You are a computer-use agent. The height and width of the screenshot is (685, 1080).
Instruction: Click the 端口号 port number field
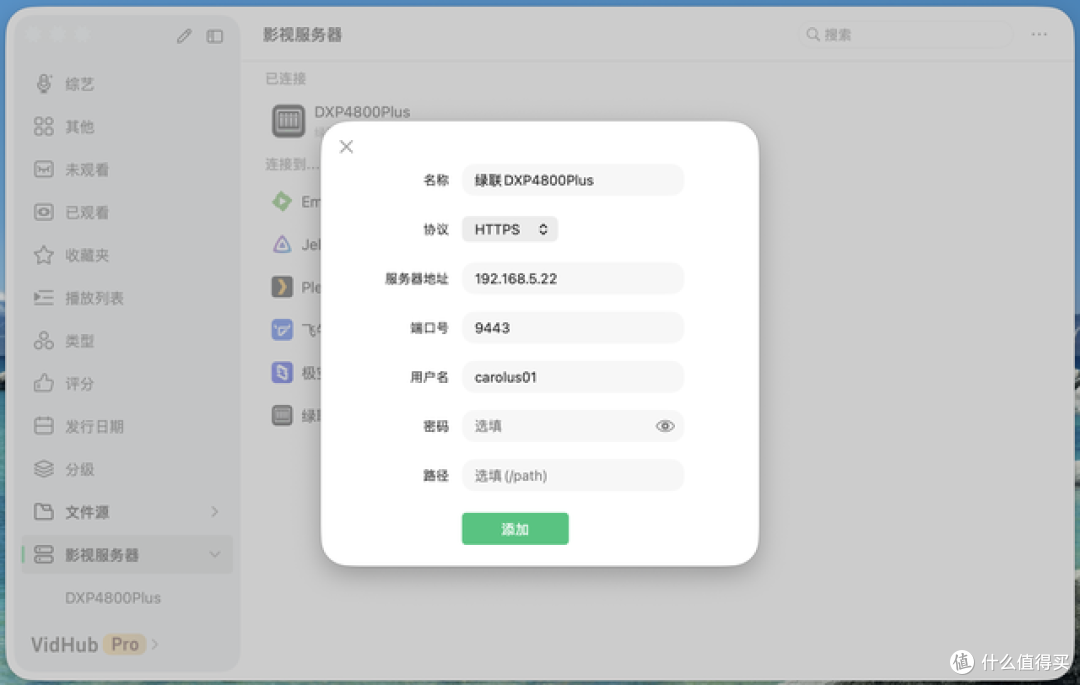(573, 328)
